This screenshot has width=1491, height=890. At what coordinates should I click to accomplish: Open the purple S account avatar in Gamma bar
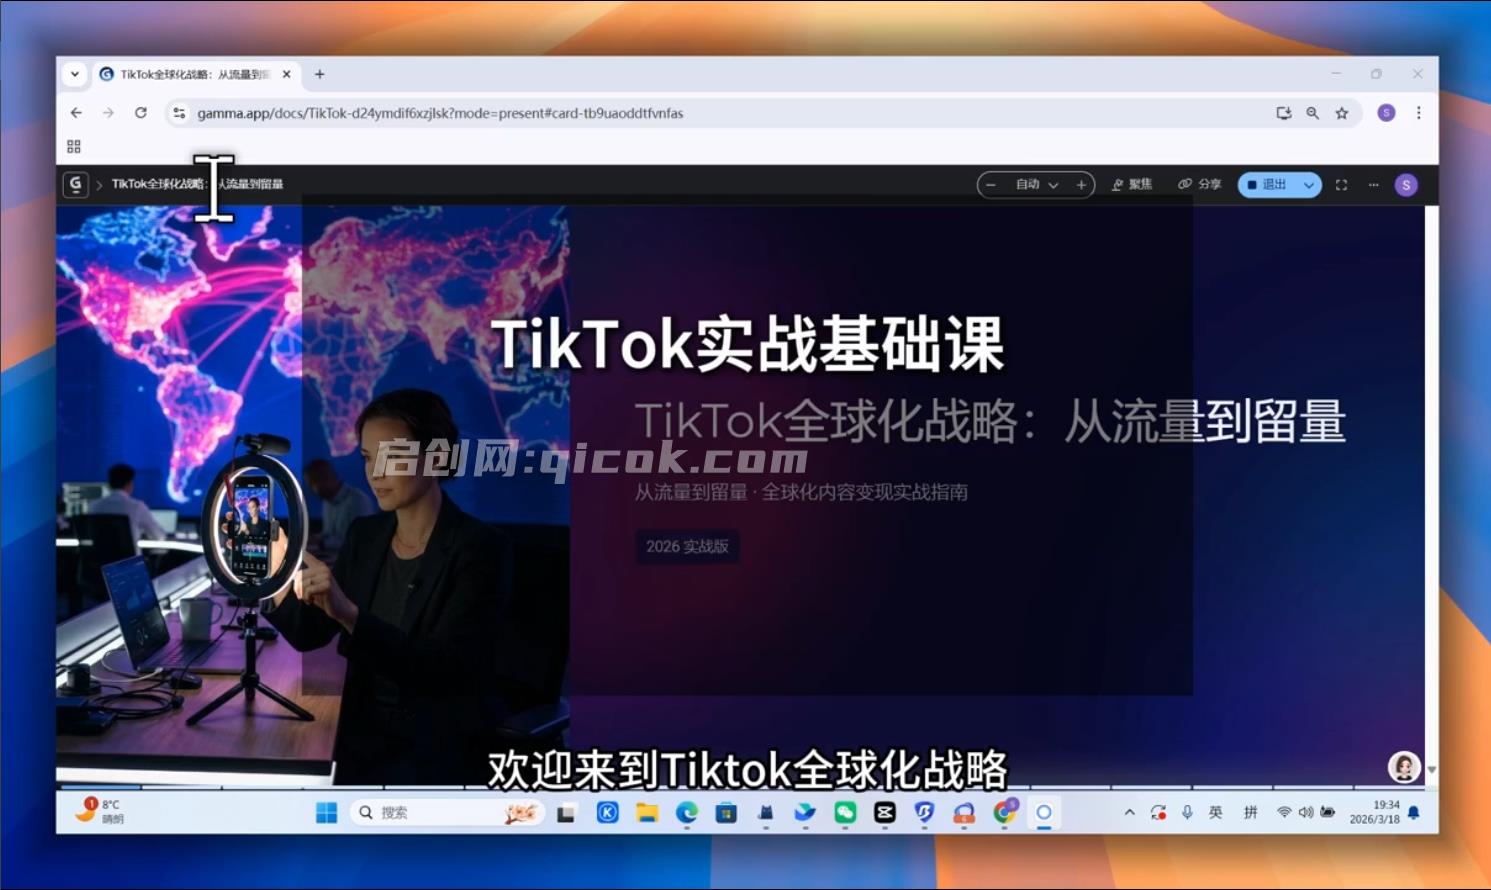click(x=1406, y=185)
